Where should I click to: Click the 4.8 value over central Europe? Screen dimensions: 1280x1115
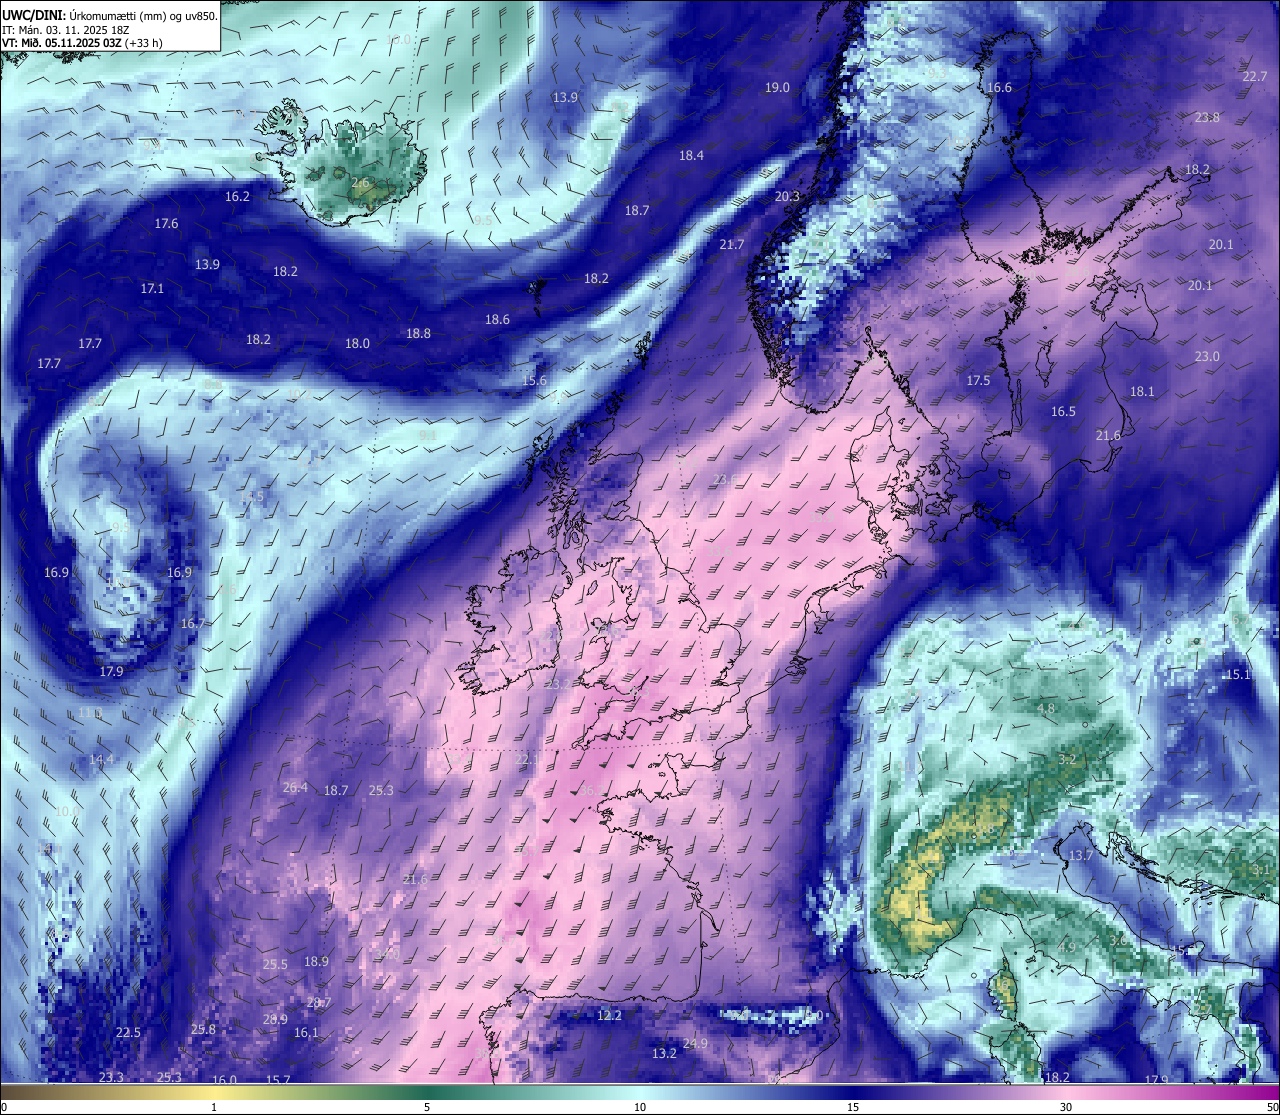click(x=1046, y=709)
